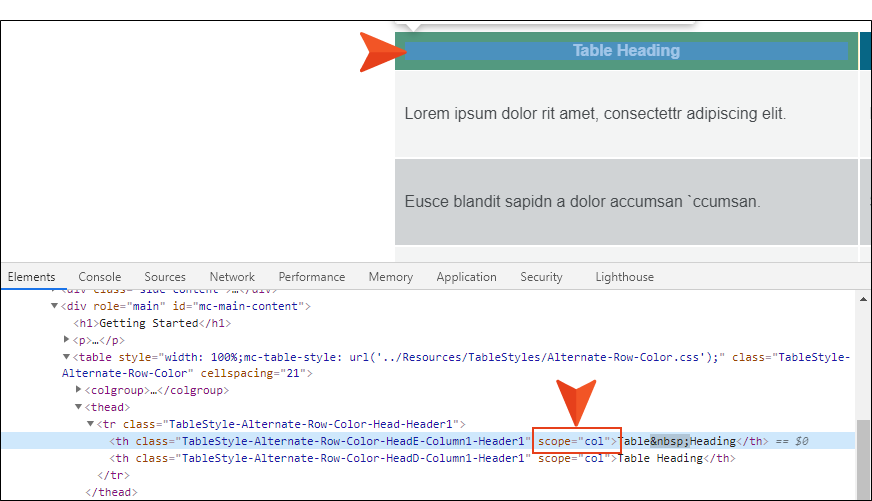The image size is (872, 501).
Task: Open the Lighthouse tab
Action: 624,277
